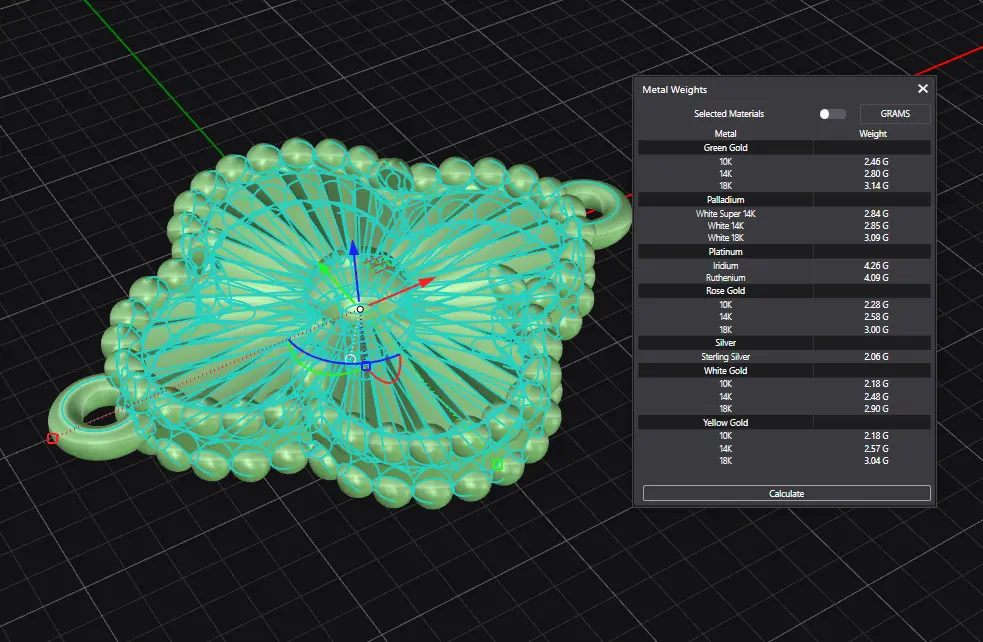Image resolution: width=983 pixels, height=642 pixels.
Task: Close the Metal Weights panel
Action: click(x=923, y=89)
